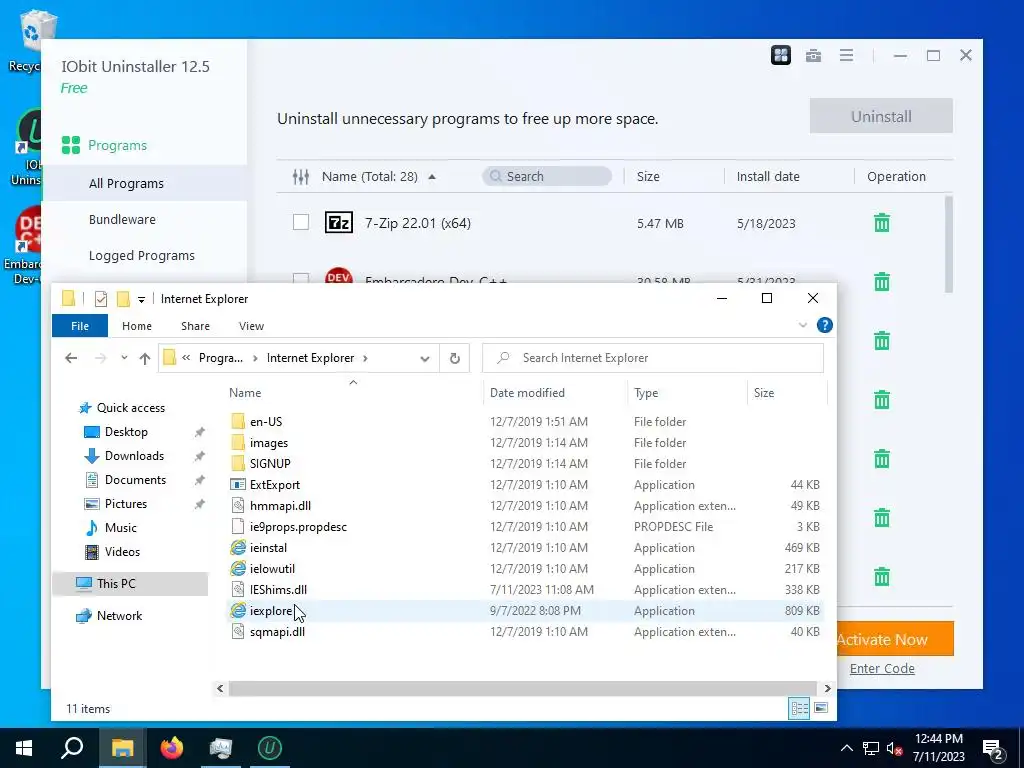Click Up one level arrow in Explorer
Image resolution: width=1024 pixels, height=768 pixels.
[145, 358]
